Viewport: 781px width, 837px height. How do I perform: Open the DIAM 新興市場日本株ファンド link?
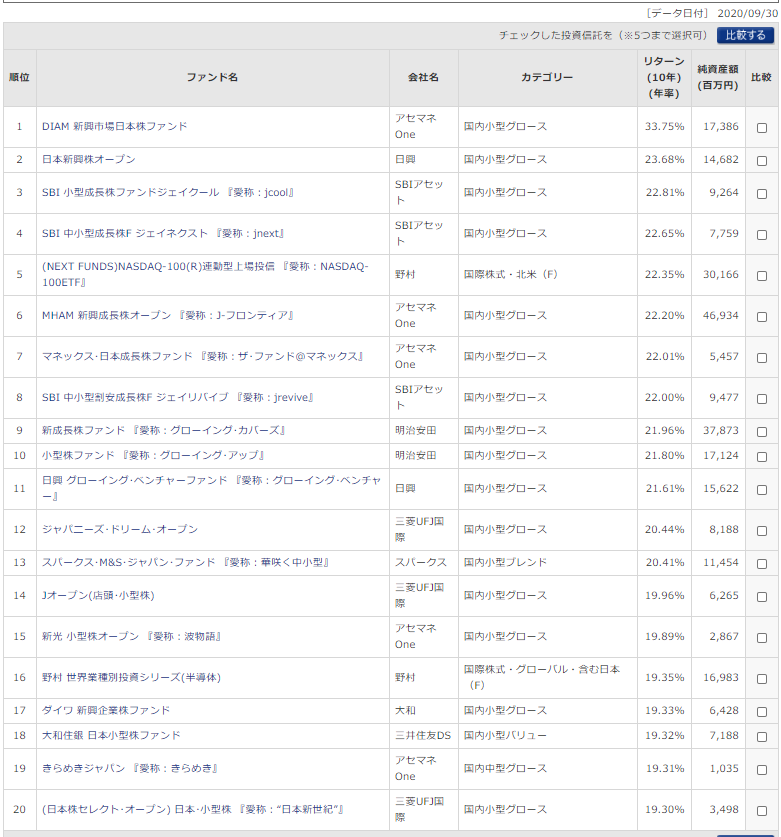click(x=115, y=127)
